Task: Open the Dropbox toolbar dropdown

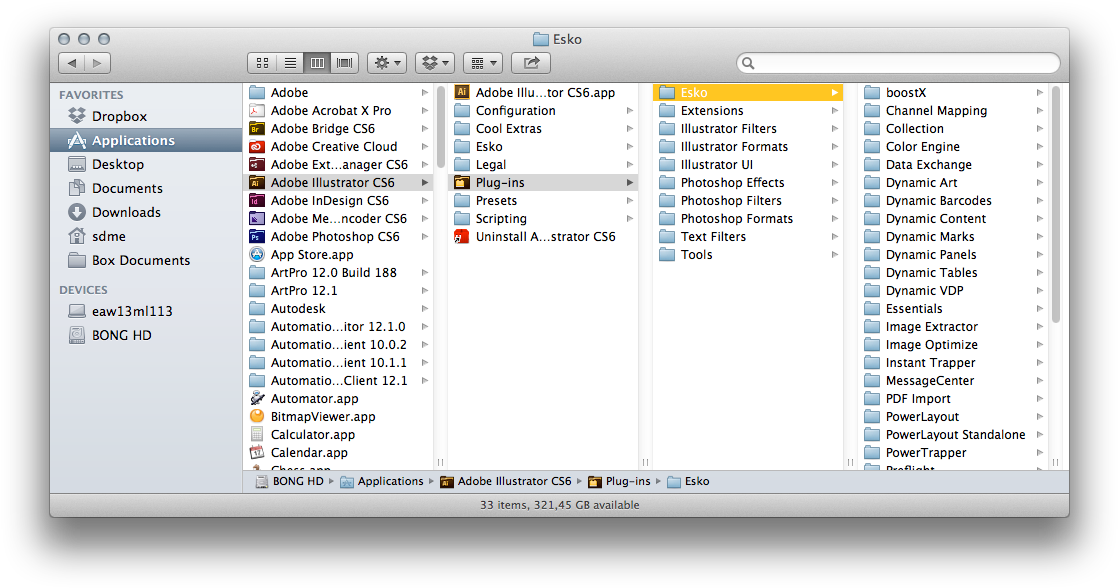Action: [434, 63]
